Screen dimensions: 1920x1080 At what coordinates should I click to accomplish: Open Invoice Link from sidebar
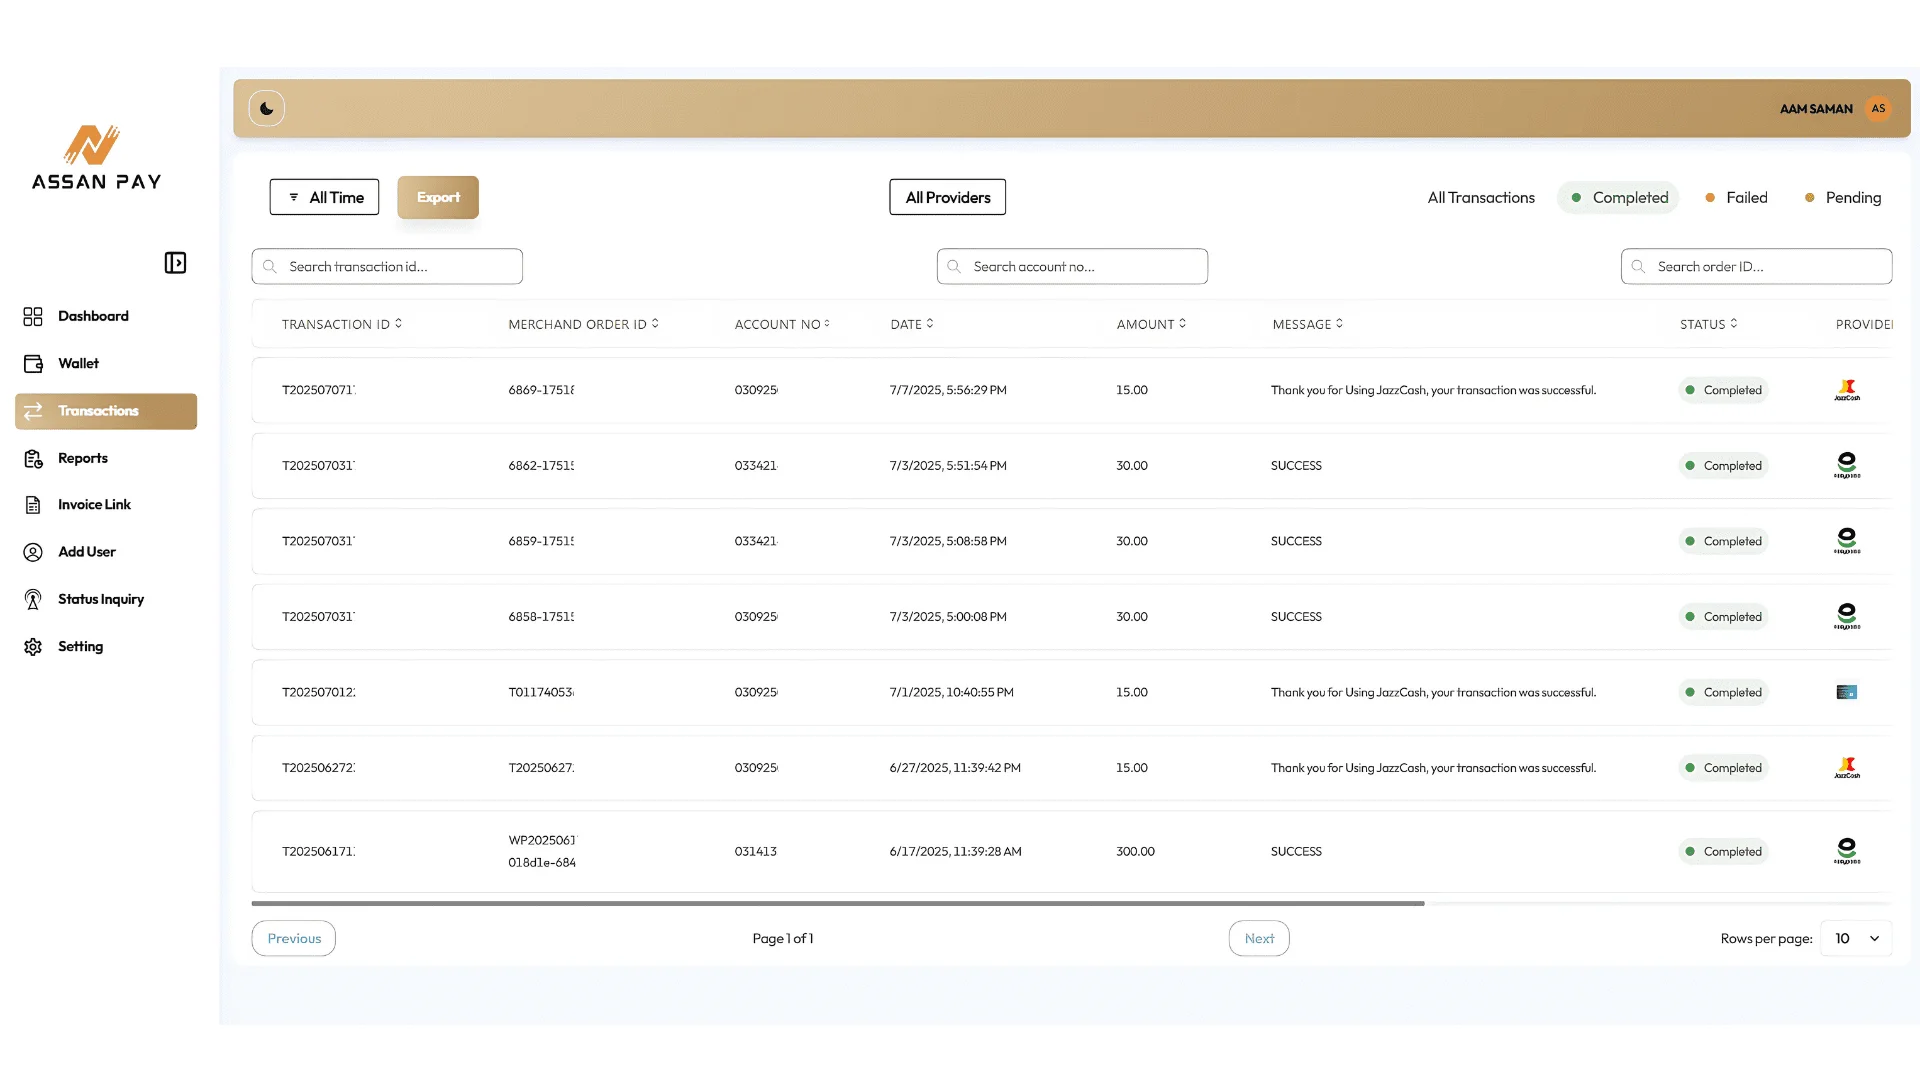click(x=94, y=504)
